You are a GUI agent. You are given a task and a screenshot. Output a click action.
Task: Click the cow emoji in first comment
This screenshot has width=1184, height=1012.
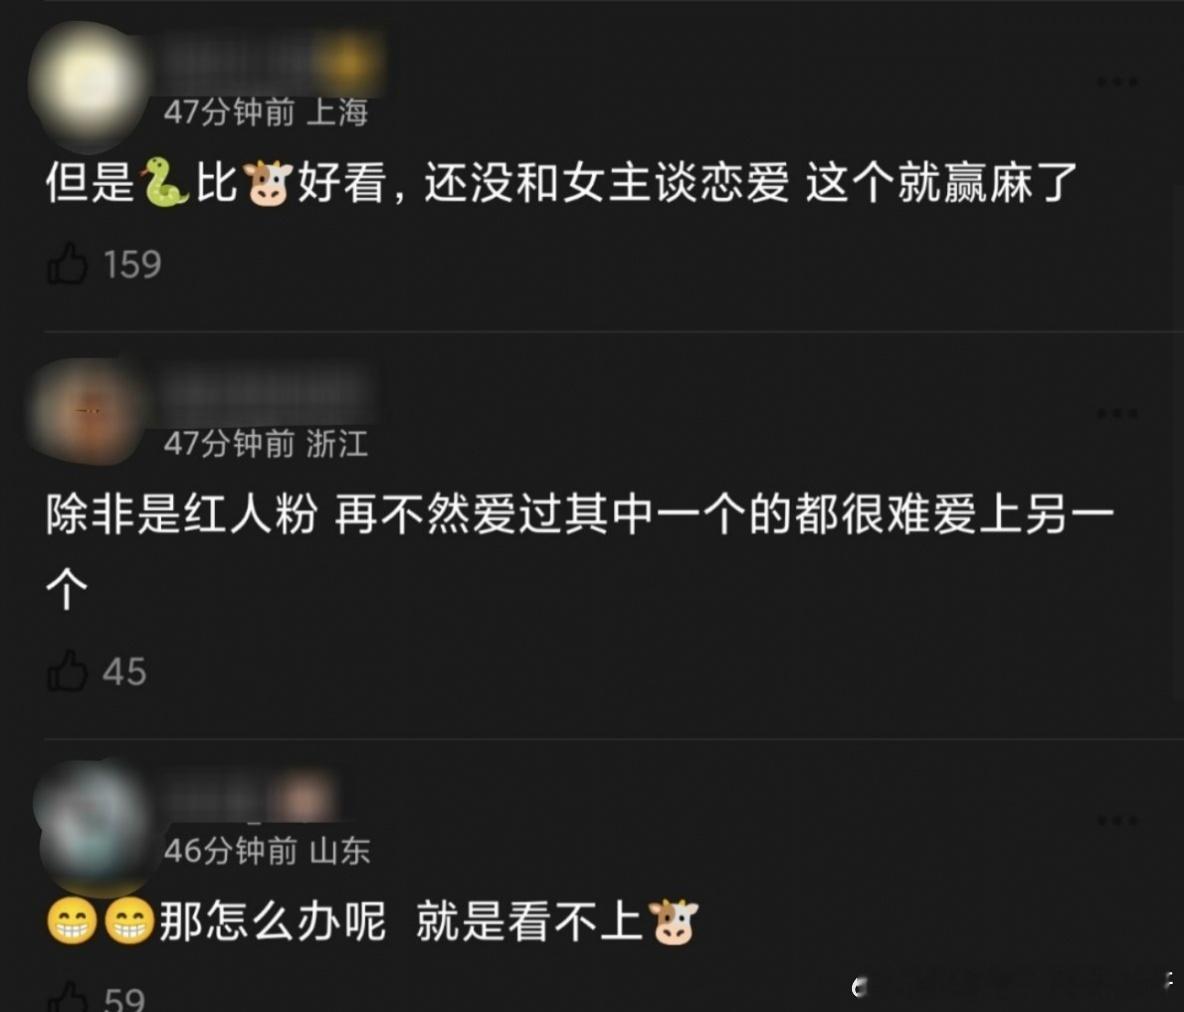(x=267, y=182)
